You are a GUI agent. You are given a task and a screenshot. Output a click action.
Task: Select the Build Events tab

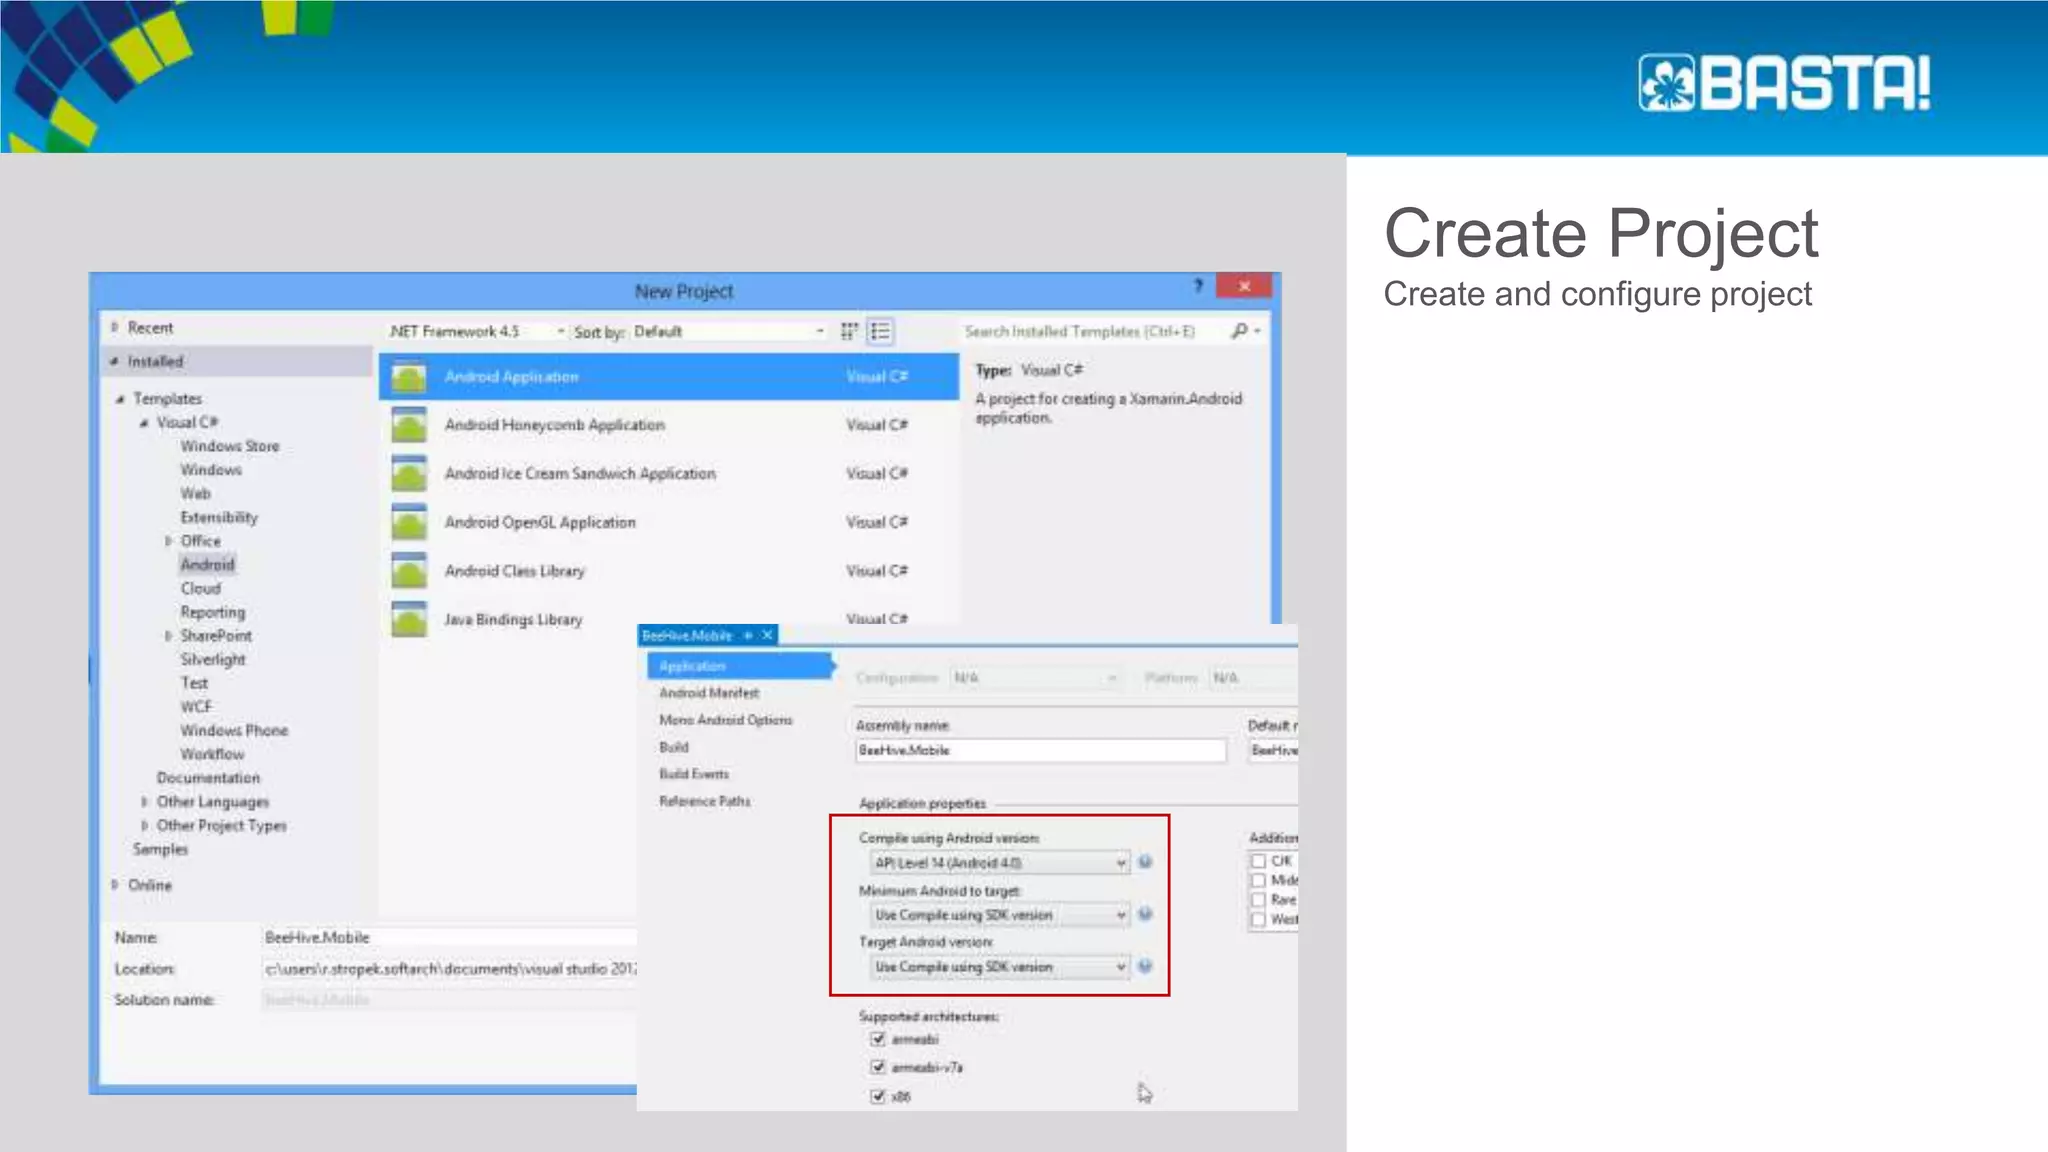click(x=694, y=774)
